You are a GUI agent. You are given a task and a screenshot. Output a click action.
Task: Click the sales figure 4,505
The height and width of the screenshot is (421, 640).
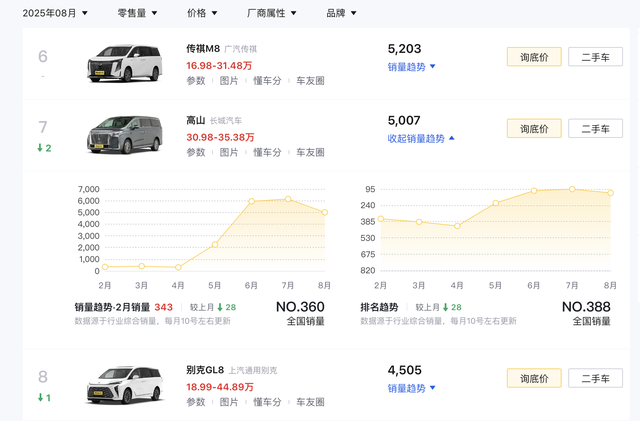tap(404, 370)
